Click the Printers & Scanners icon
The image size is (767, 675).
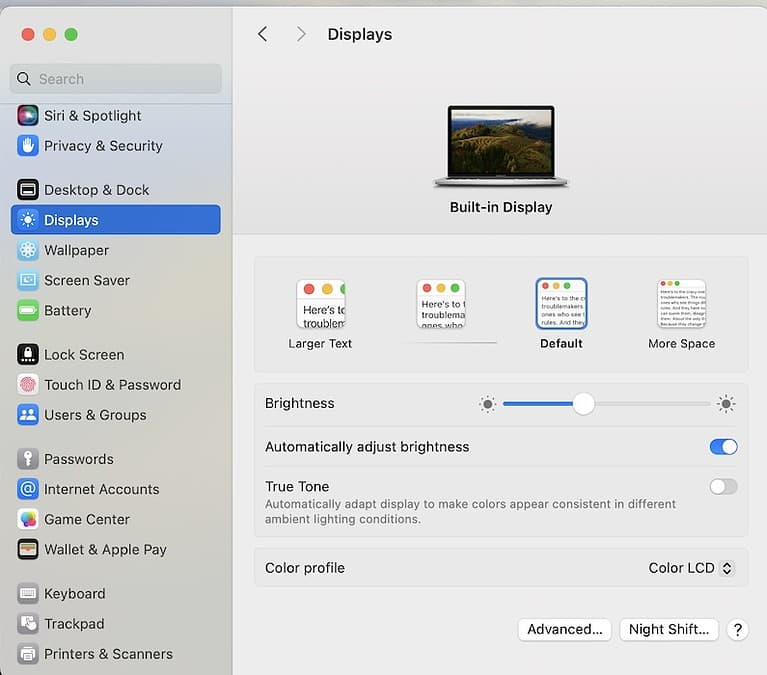point(28,654)
